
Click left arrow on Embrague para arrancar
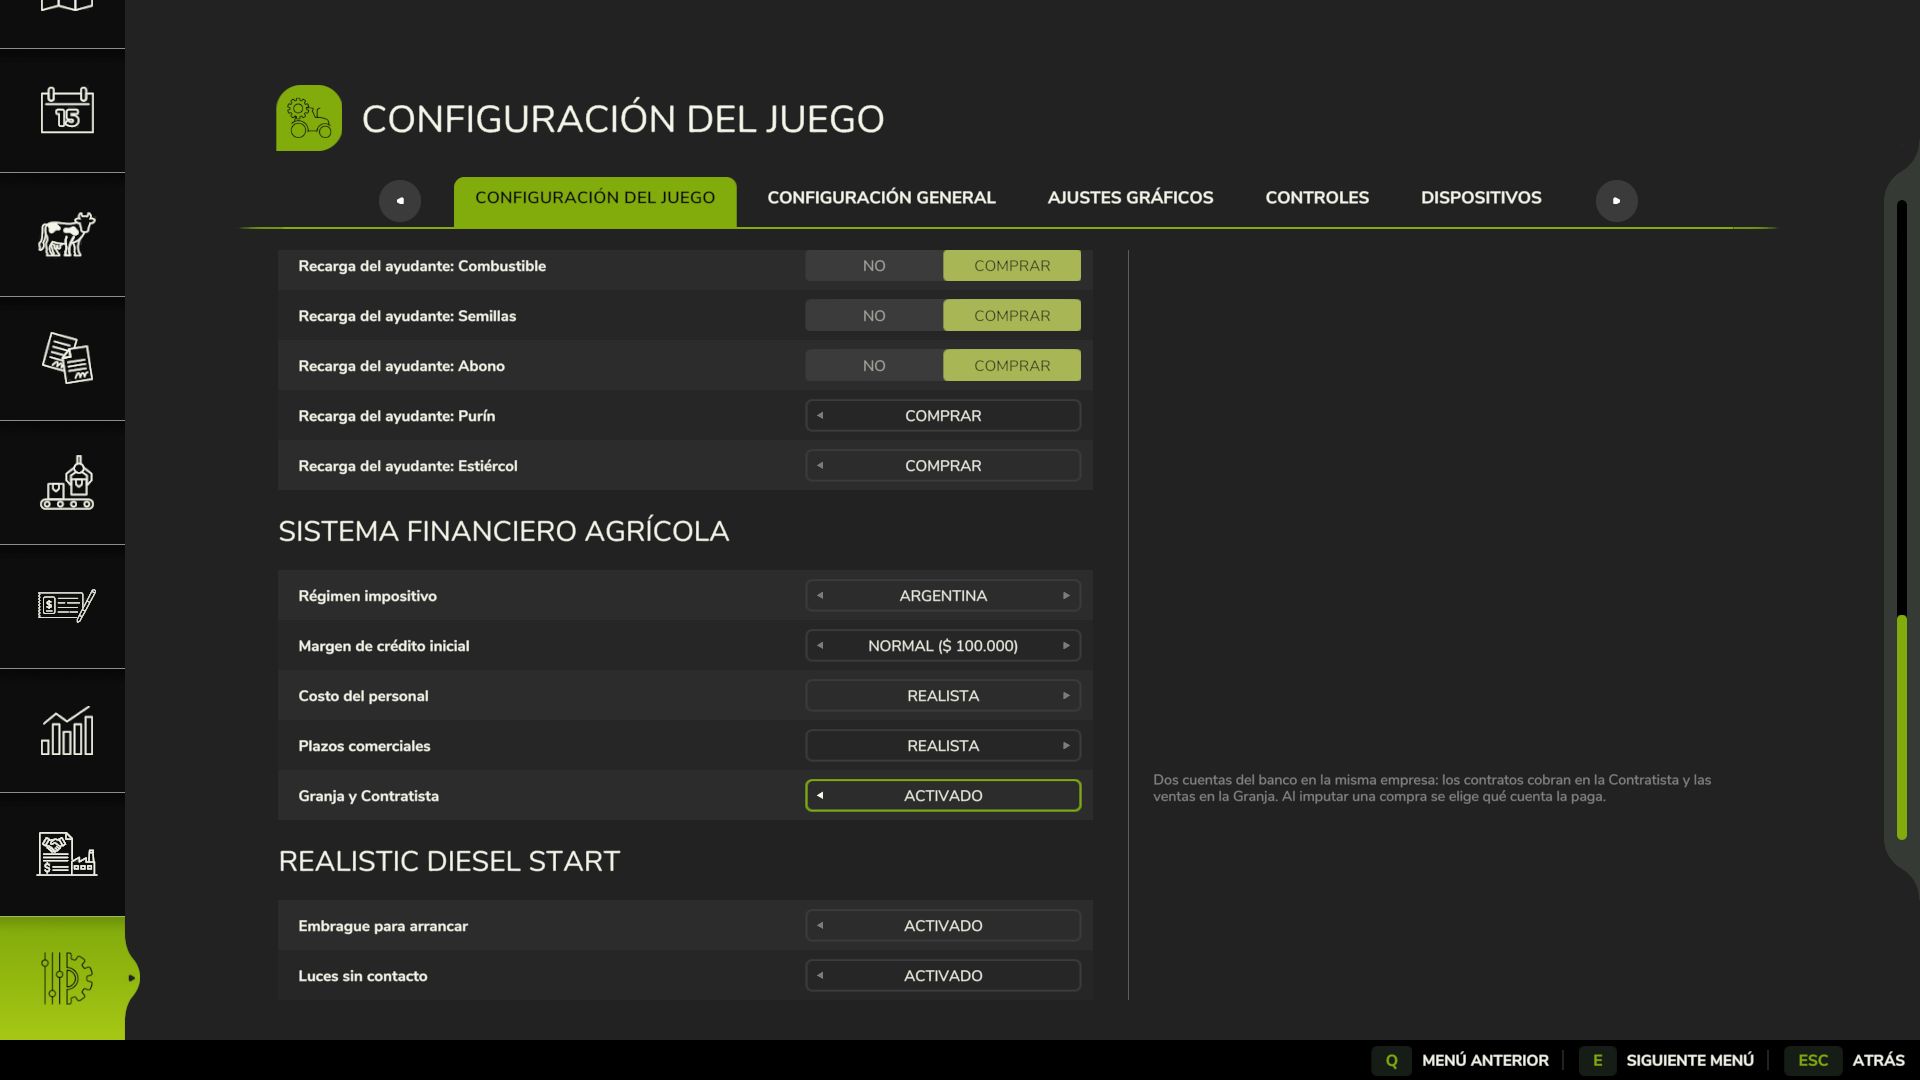(x=820, y=925)
